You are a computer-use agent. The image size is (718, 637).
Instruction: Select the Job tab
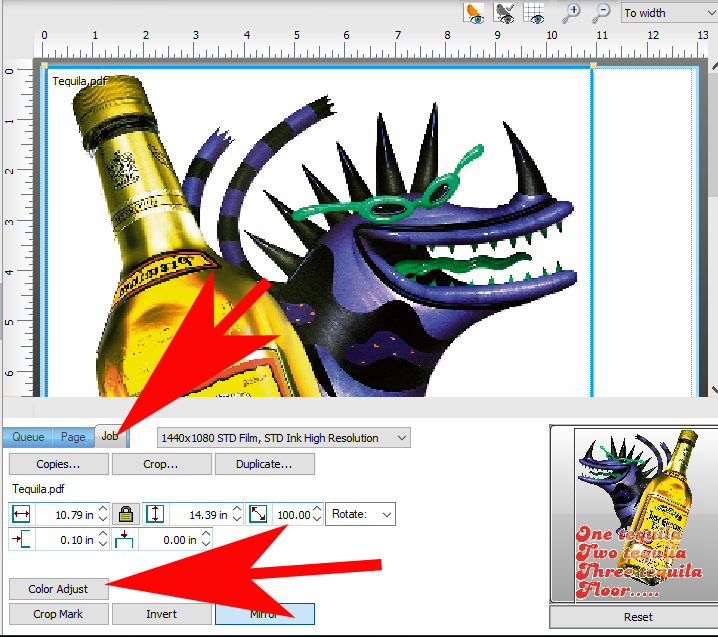tap(110, 436)
